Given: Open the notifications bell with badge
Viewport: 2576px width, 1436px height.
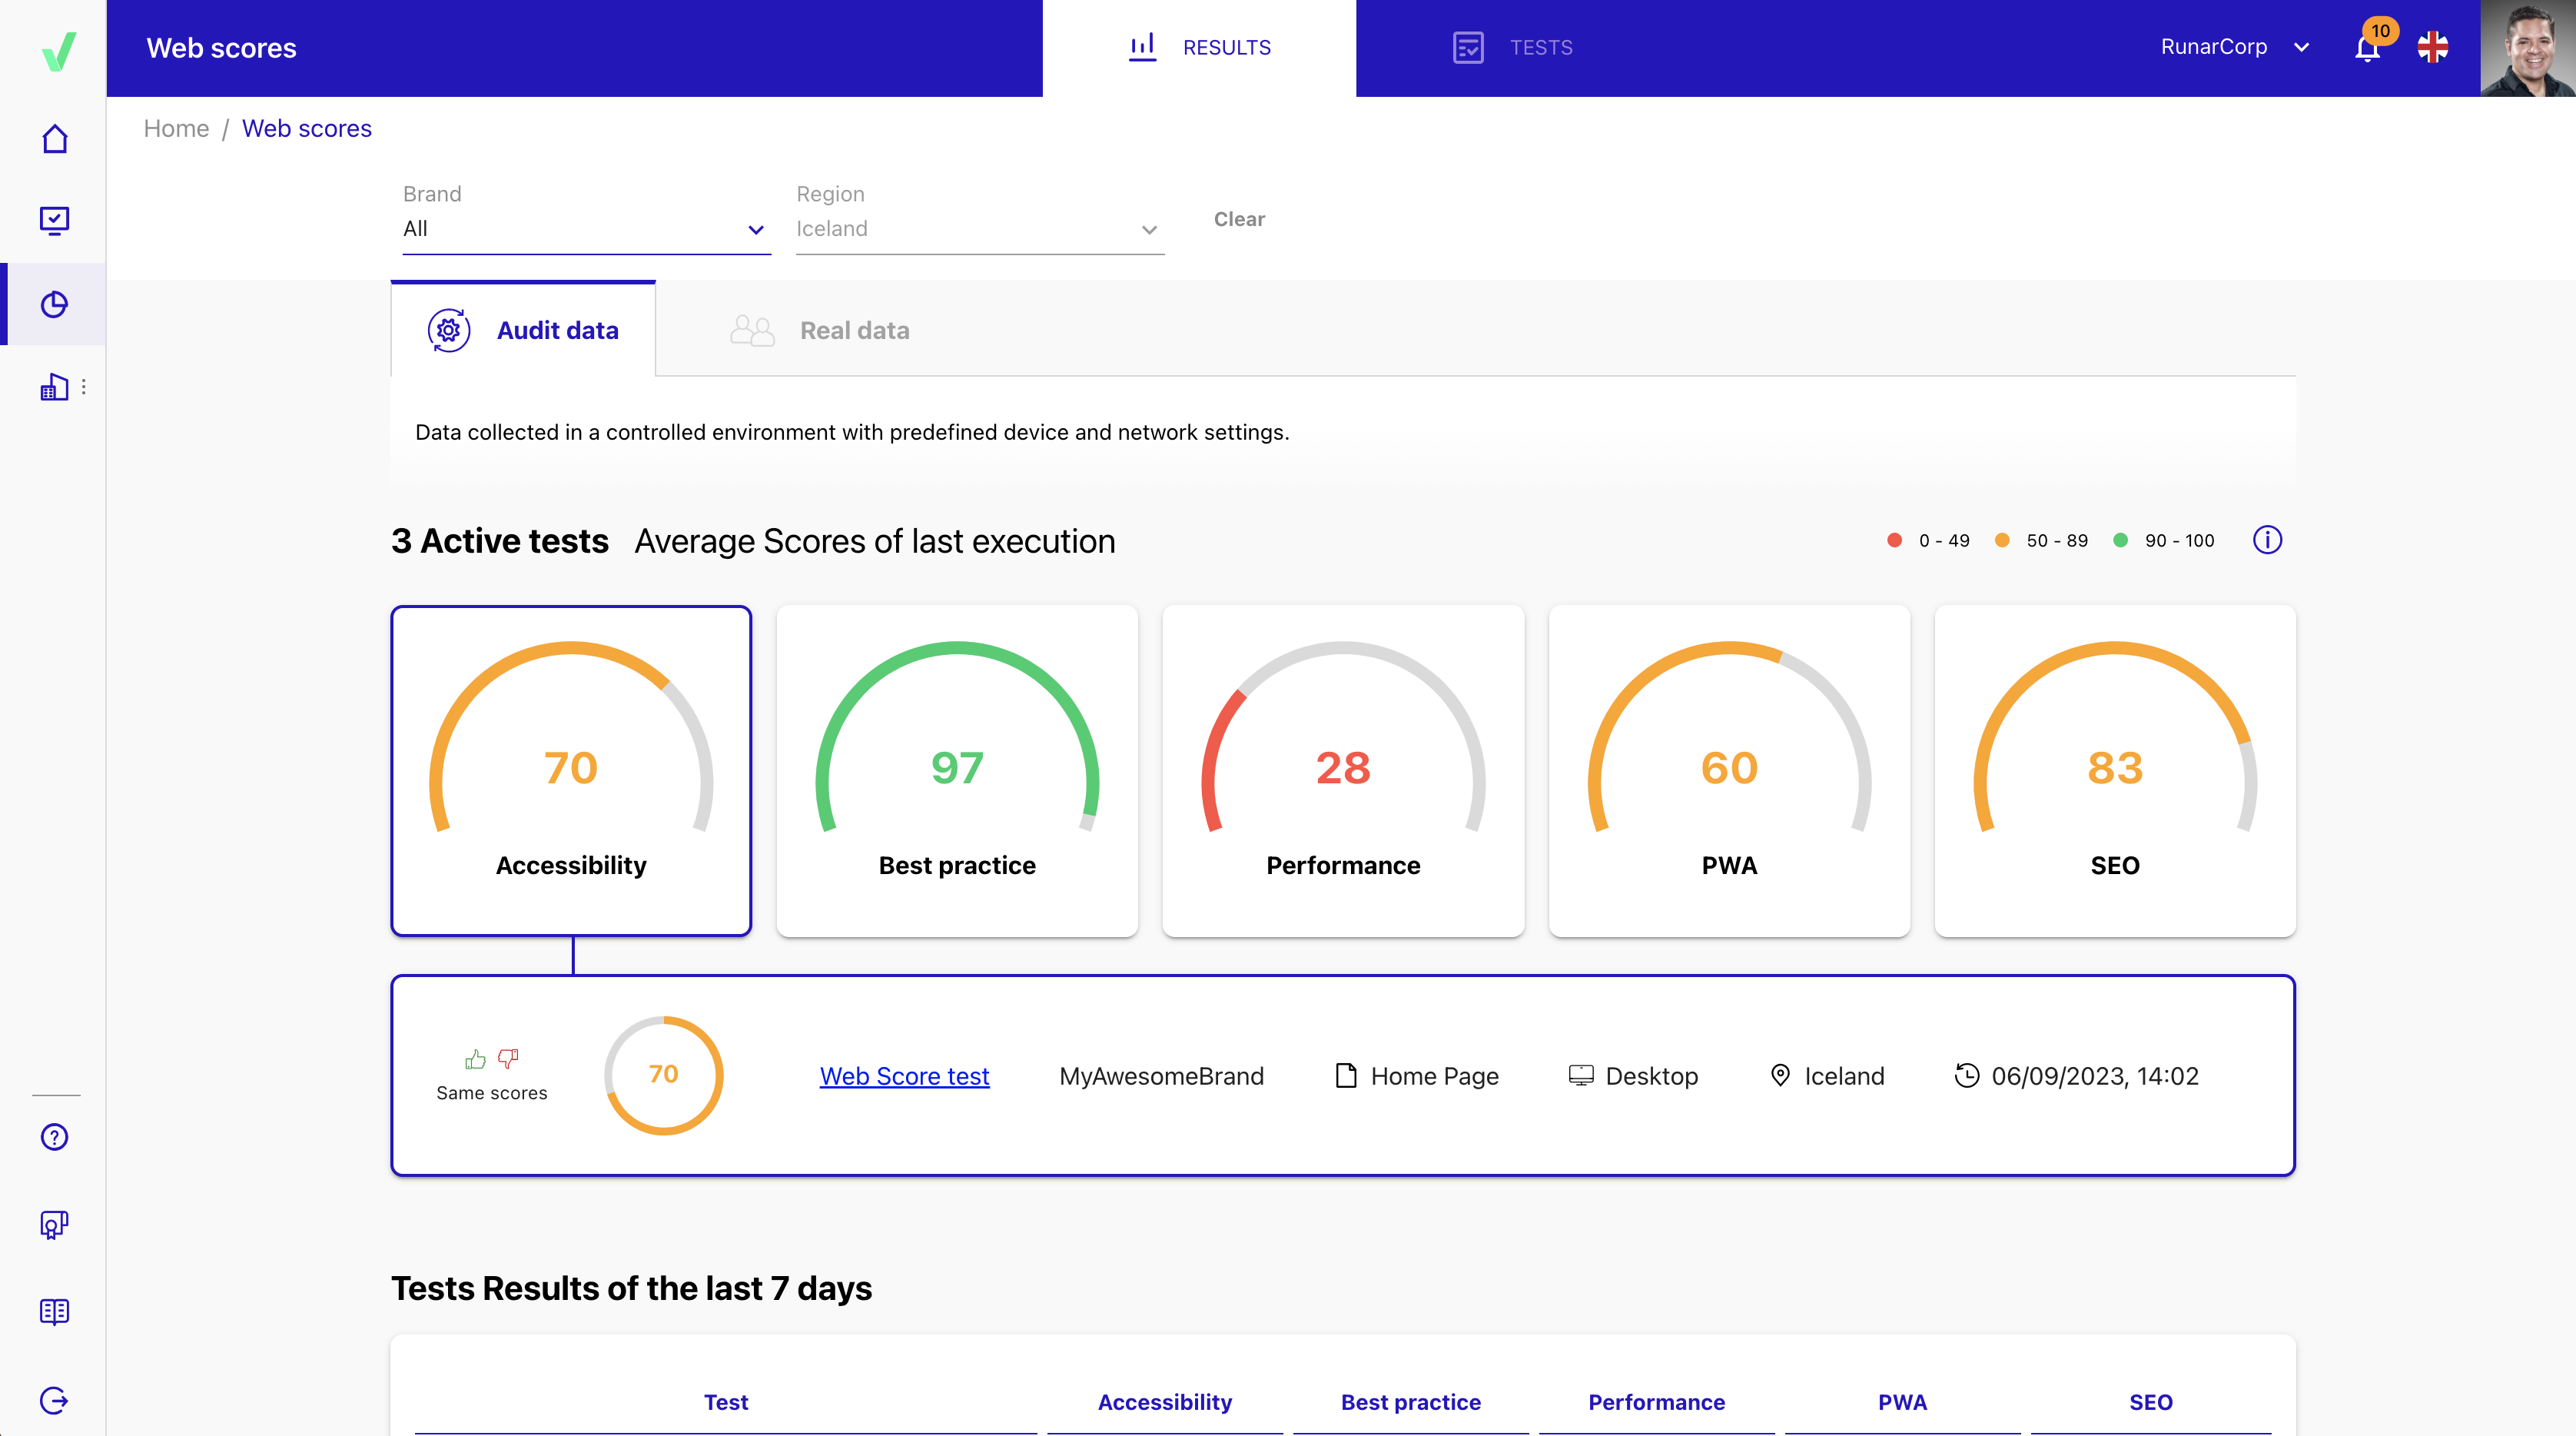Looking at the screenshot, I should (2367, 48).
